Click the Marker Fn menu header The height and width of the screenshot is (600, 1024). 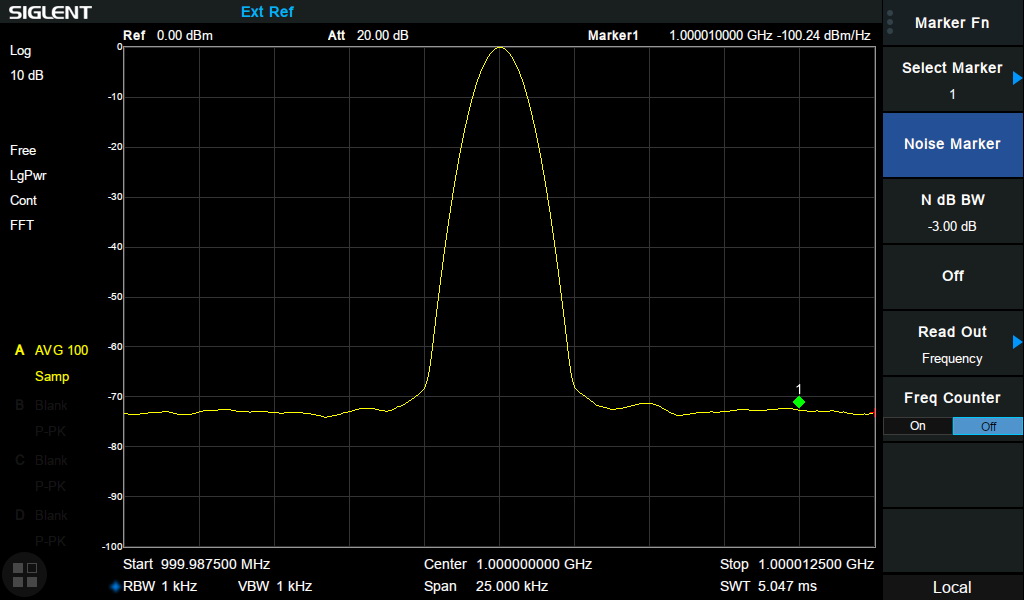pos(952,23)
